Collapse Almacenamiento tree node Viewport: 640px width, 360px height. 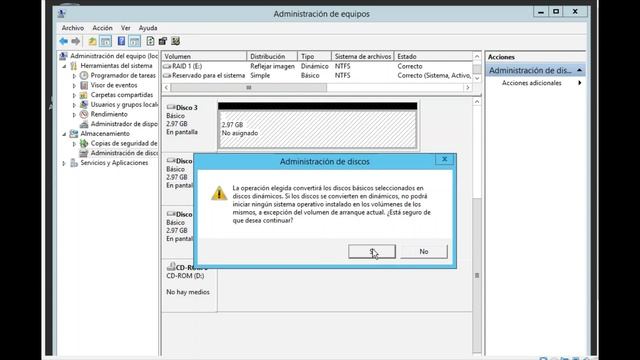click(64, 134)
